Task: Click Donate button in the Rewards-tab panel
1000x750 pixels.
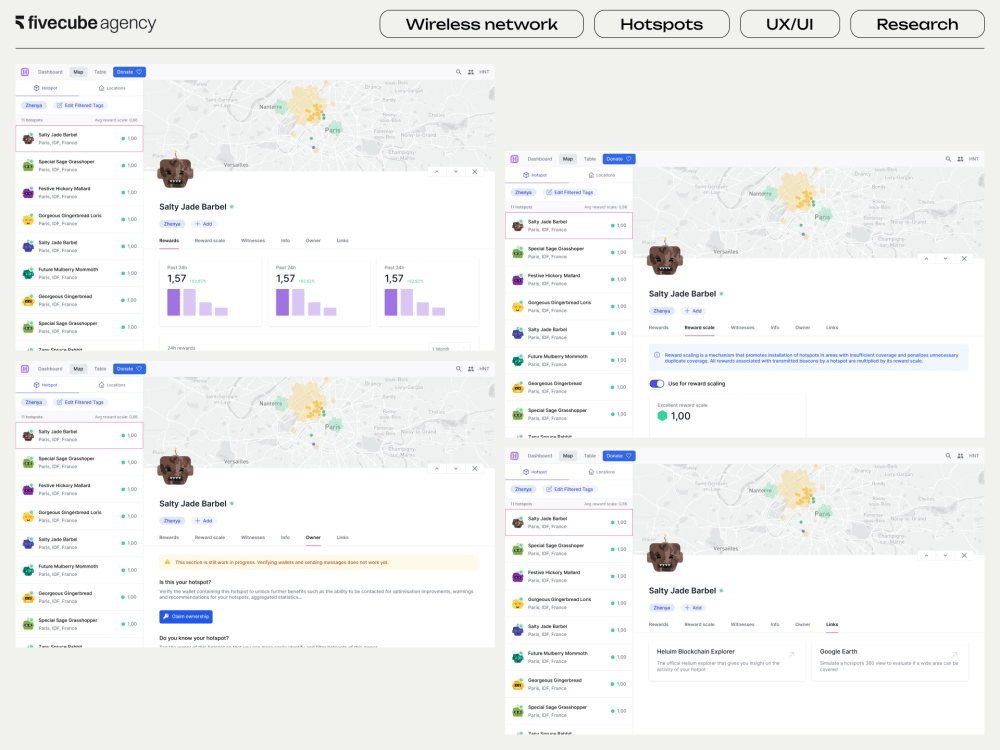Action: tap(129, 72)
